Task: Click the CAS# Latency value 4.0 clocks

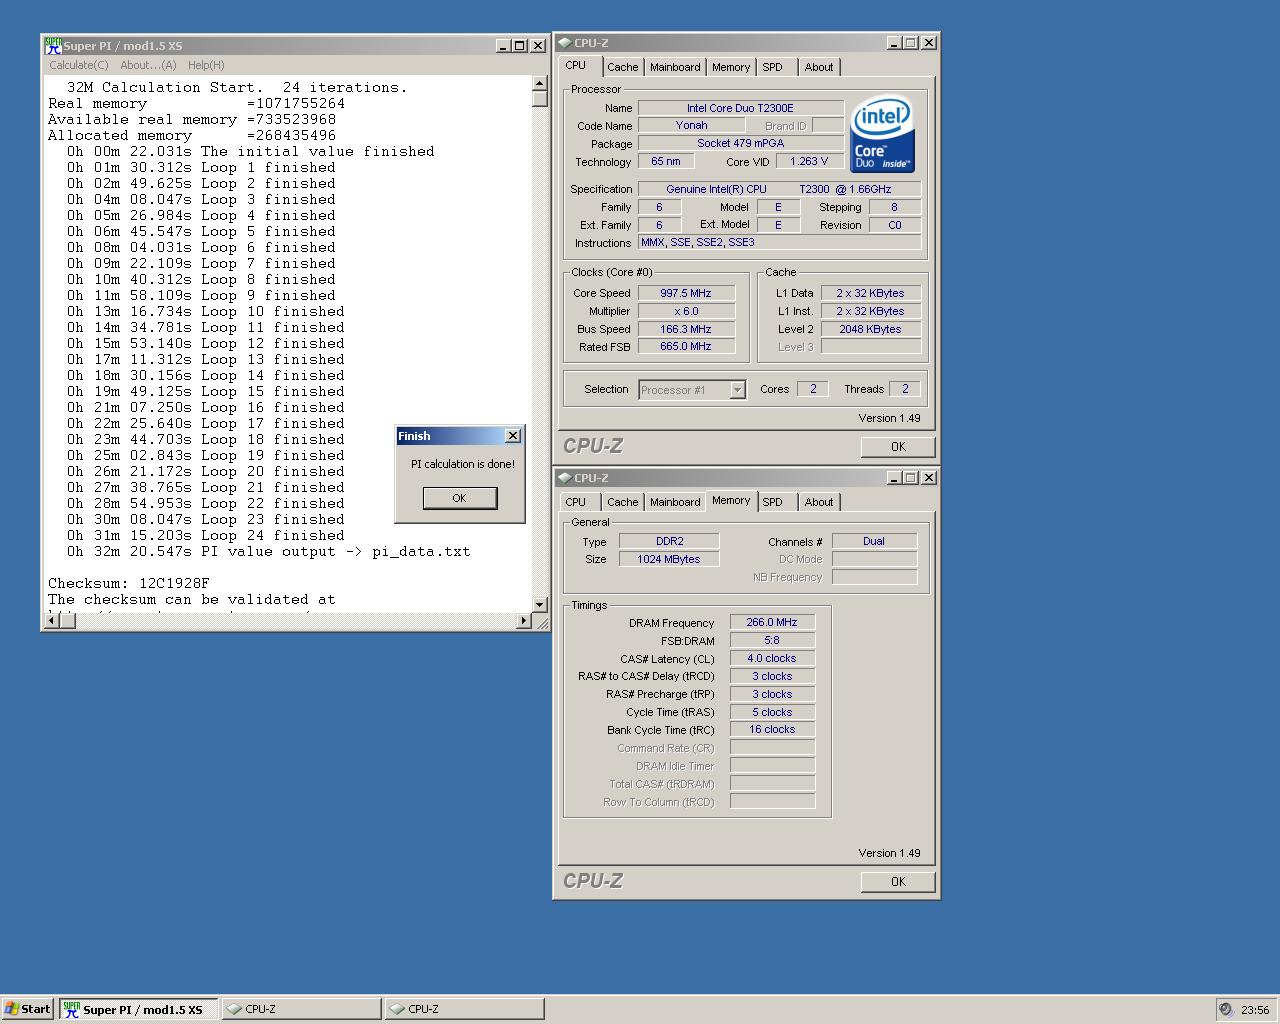Action: pos(772,658)
